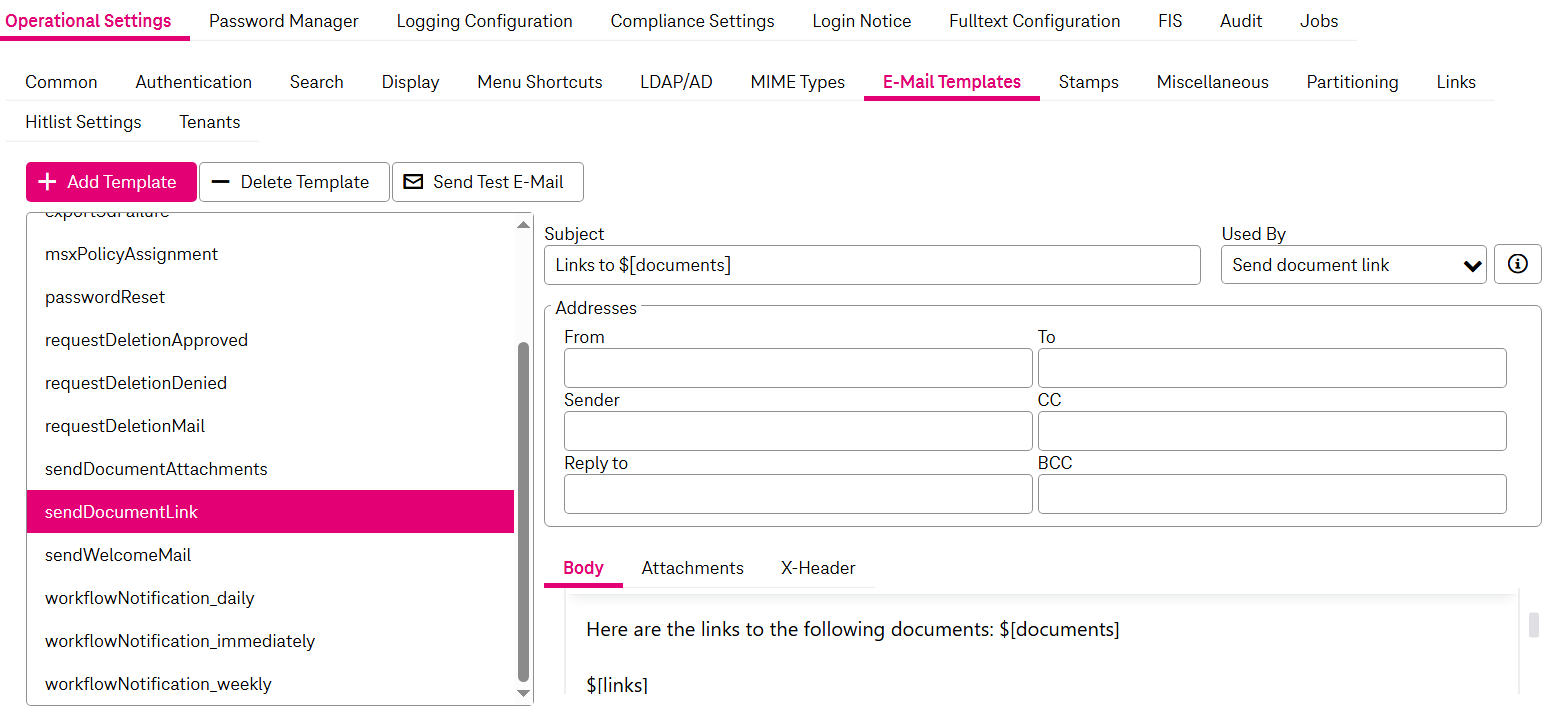Click Add Template plus button
This screenshot has height=707, width=1551.
[x=111, y=182]
